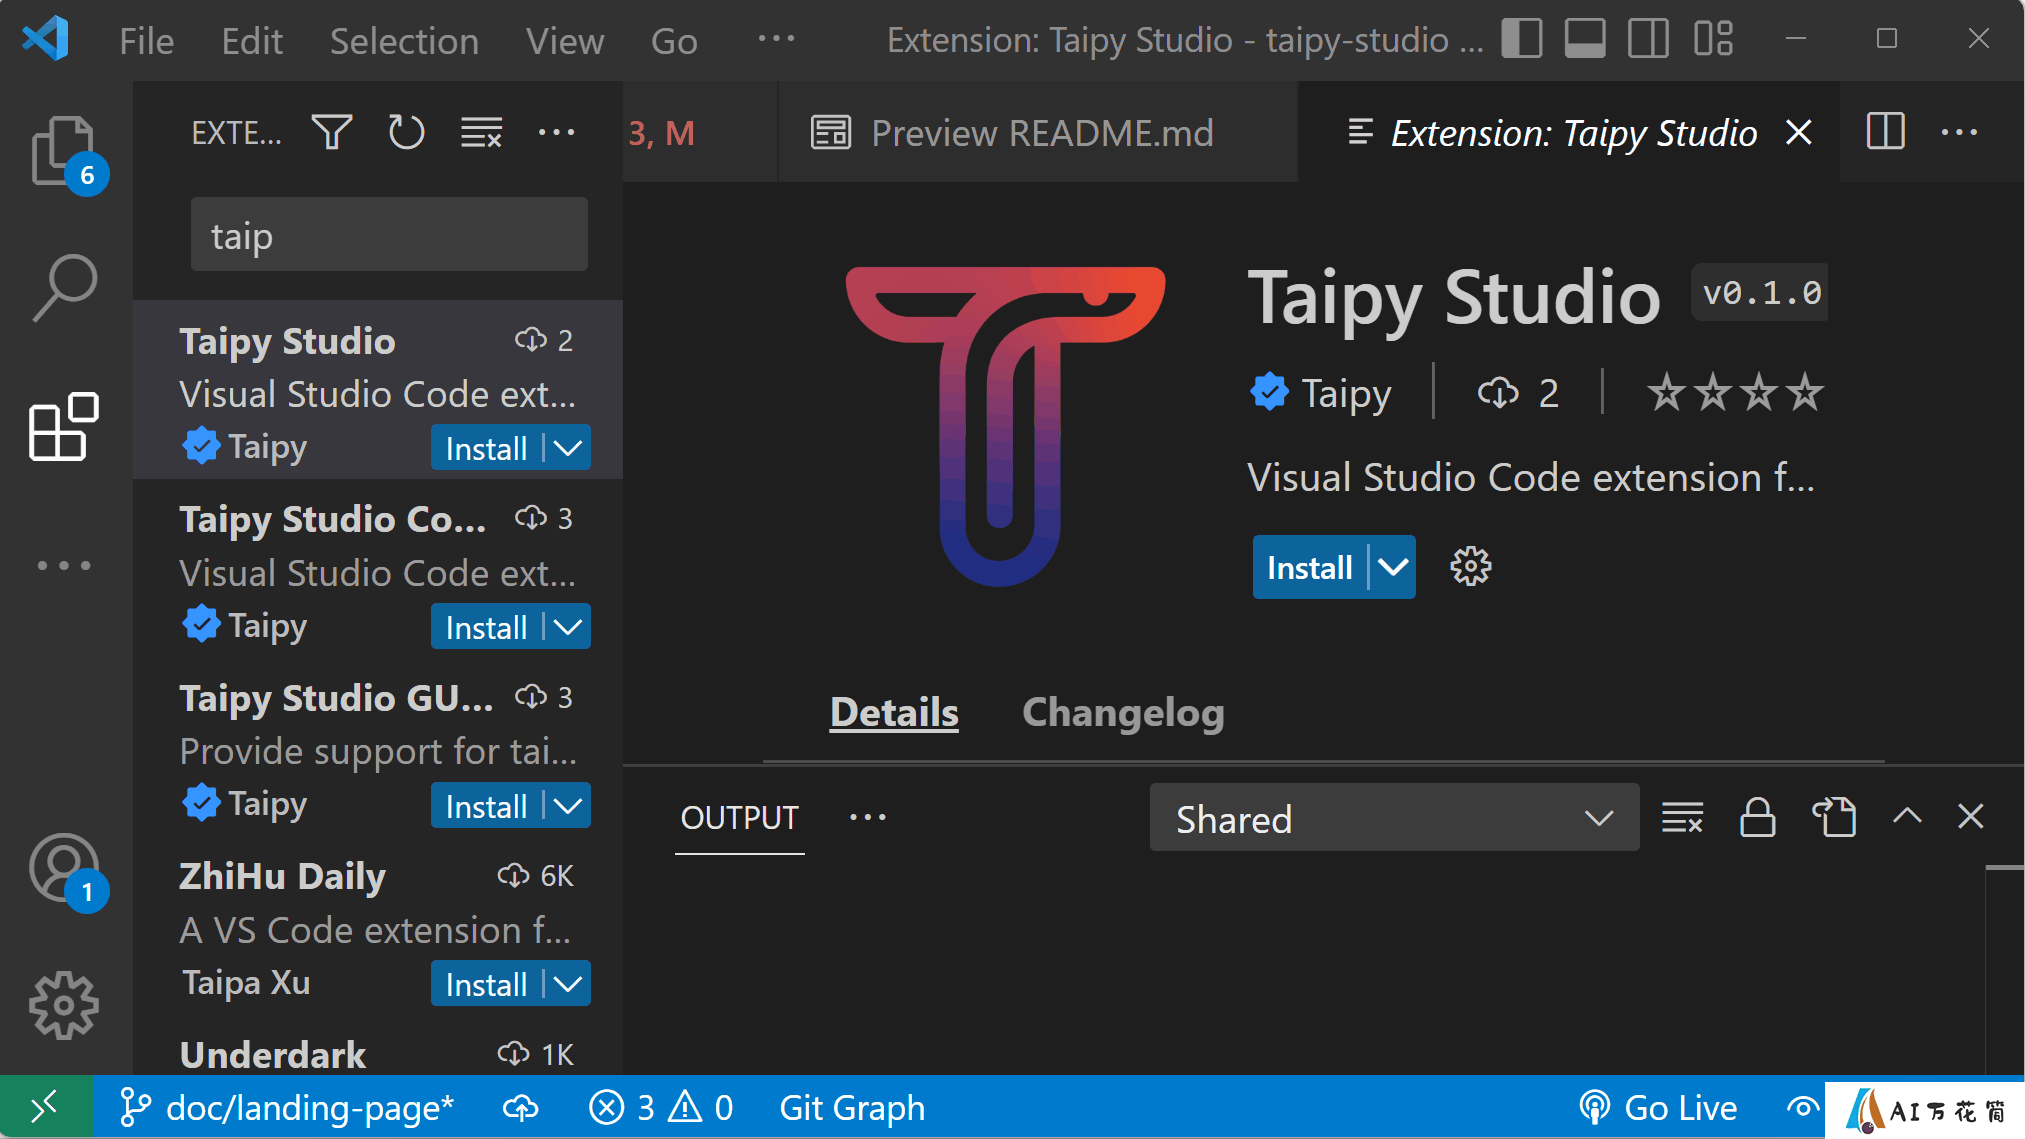
Task: Expand Install options for Taipy Studio list item
Action: click(x=568, y=448)
